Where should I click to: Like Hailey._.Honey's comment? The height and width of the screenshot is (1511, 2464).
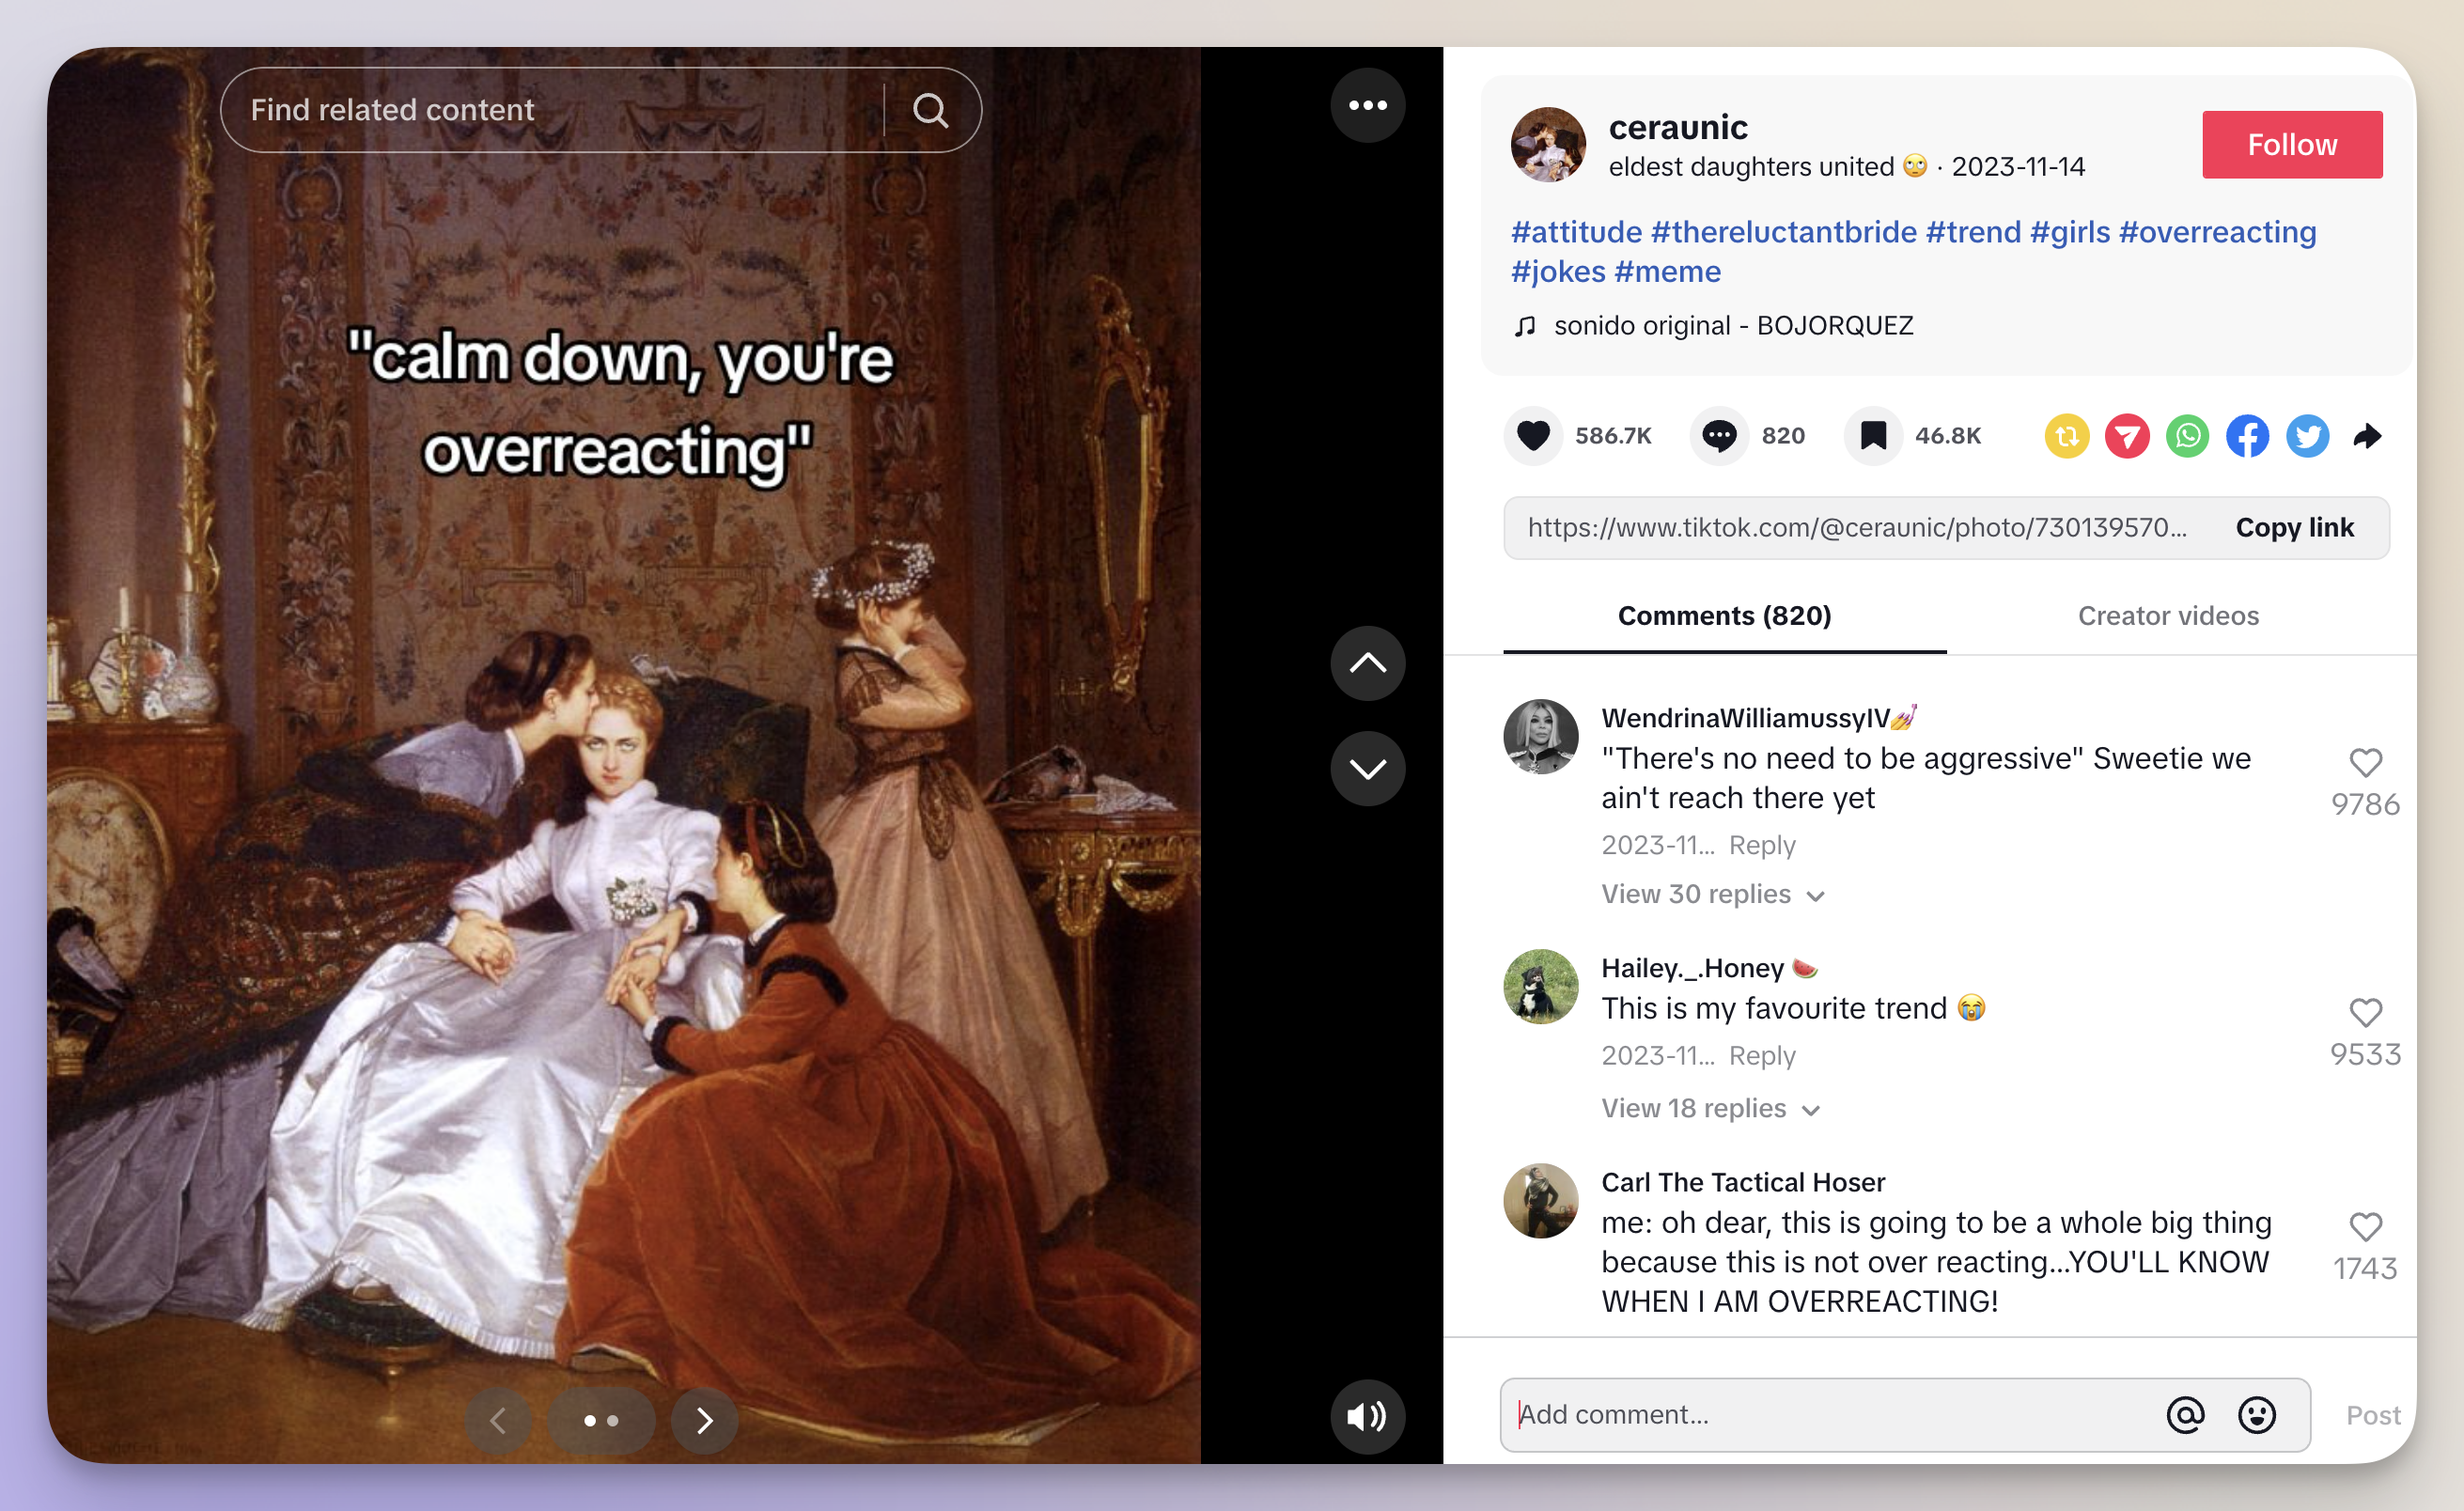tap(2365, 1013)
